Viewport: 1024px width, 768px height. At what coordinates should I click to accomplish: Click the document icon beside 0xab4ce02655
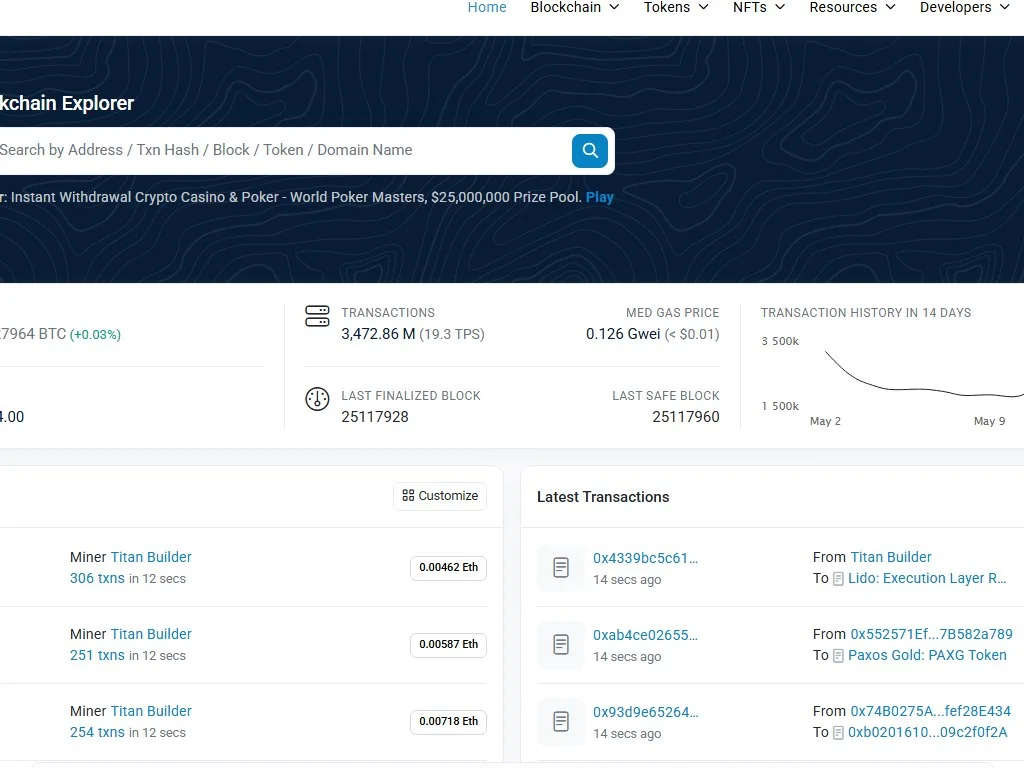click(560, 645)
